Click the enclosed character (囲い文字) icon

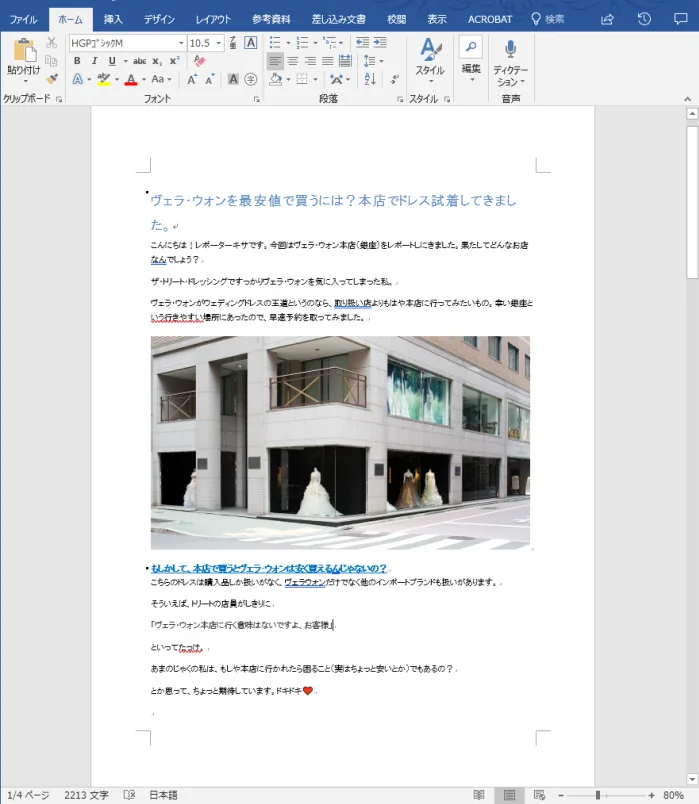(x=251, y=79)
